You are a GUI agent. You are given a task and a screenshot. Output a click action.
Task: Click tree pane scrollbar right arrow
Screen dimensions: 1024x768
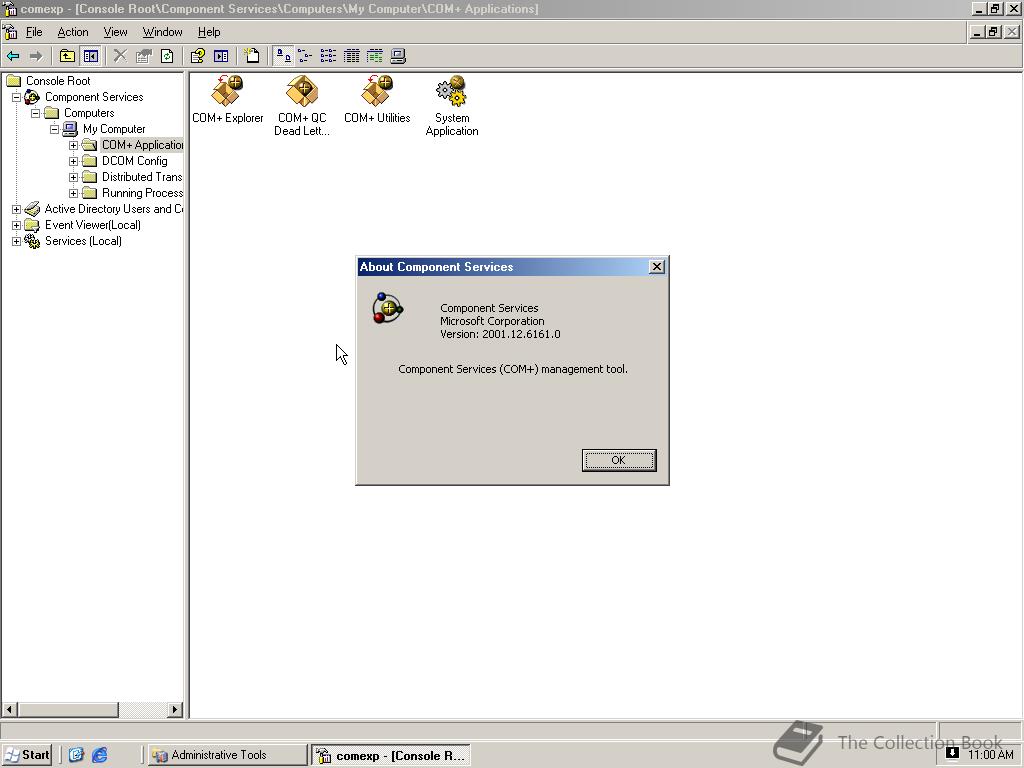[175, 709]
